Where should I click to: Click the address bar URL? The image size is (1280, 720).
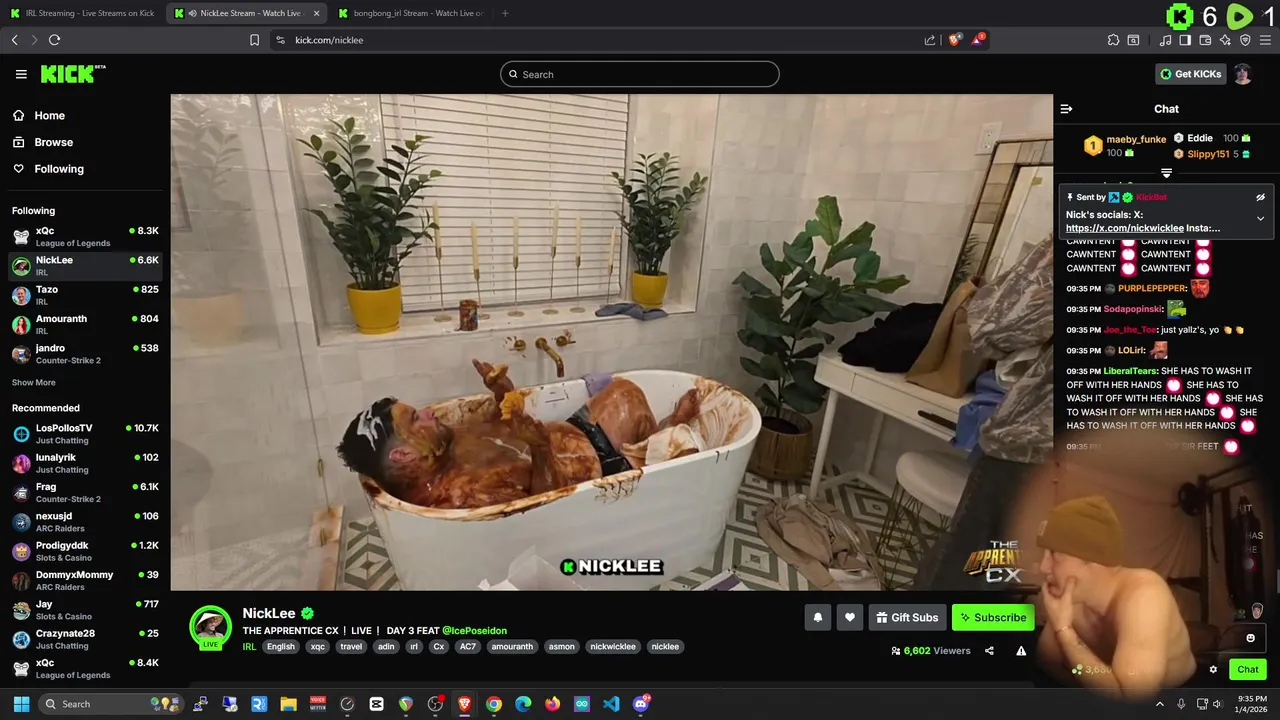point(329,40)
